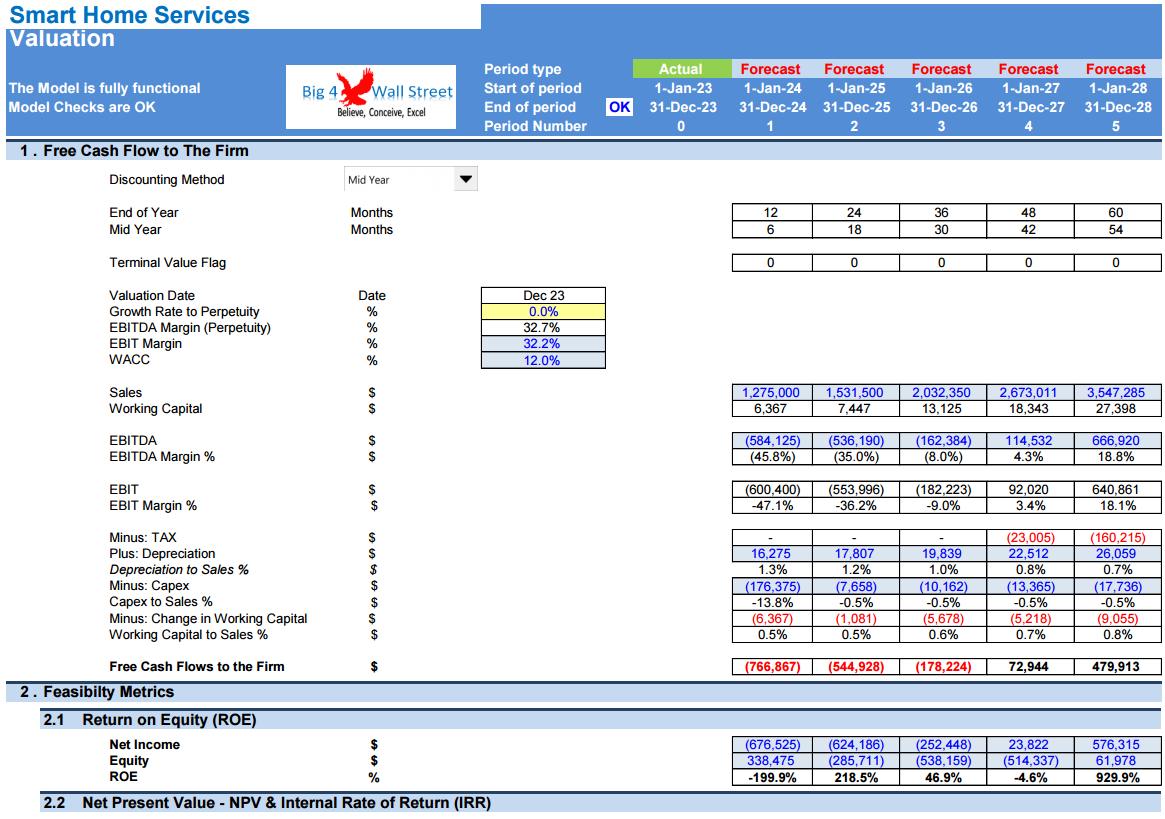
Task: Select the WACC 12.0% input cell
Action: click(x=543, y=360)
